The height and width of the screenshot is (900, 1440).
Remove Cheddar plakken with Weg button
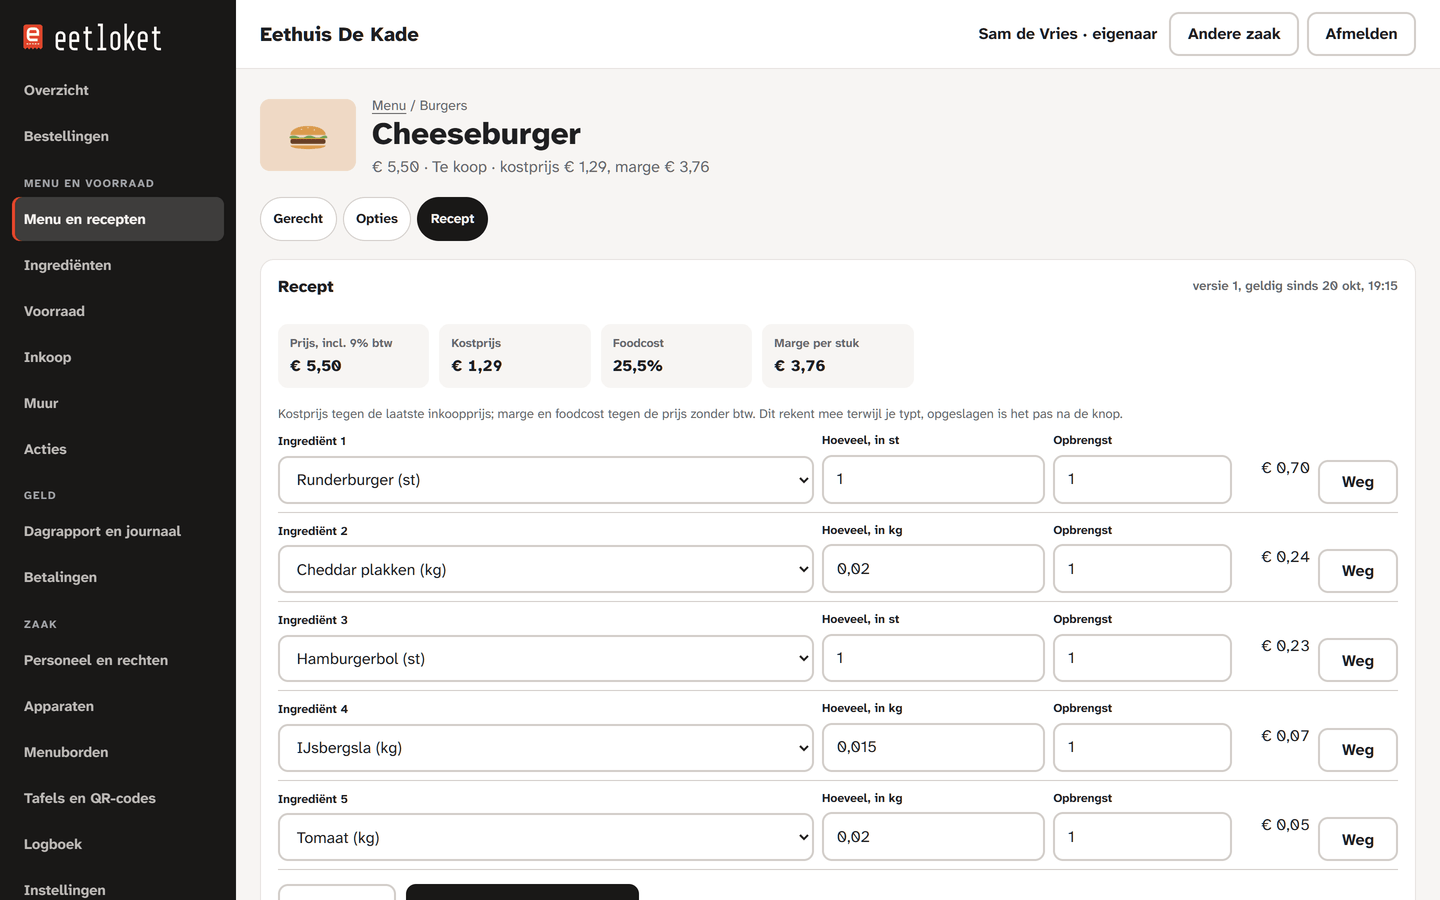click(x=1357, y=571)
